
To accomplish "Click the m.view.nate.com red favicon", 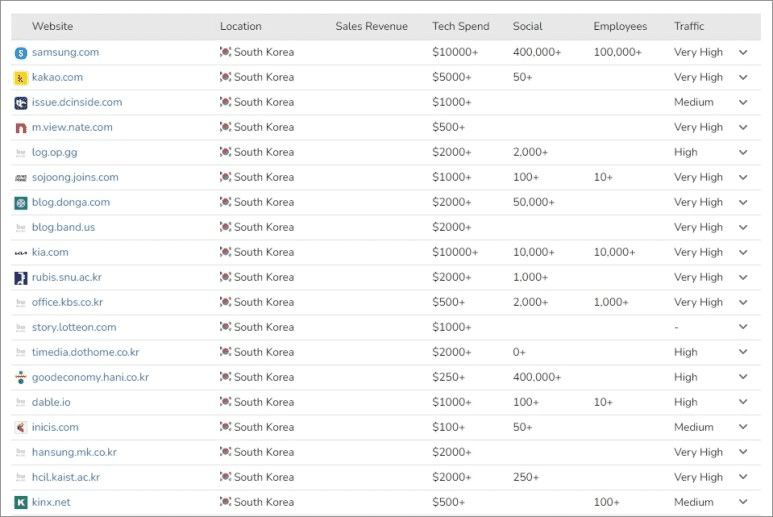I will 21,128.
